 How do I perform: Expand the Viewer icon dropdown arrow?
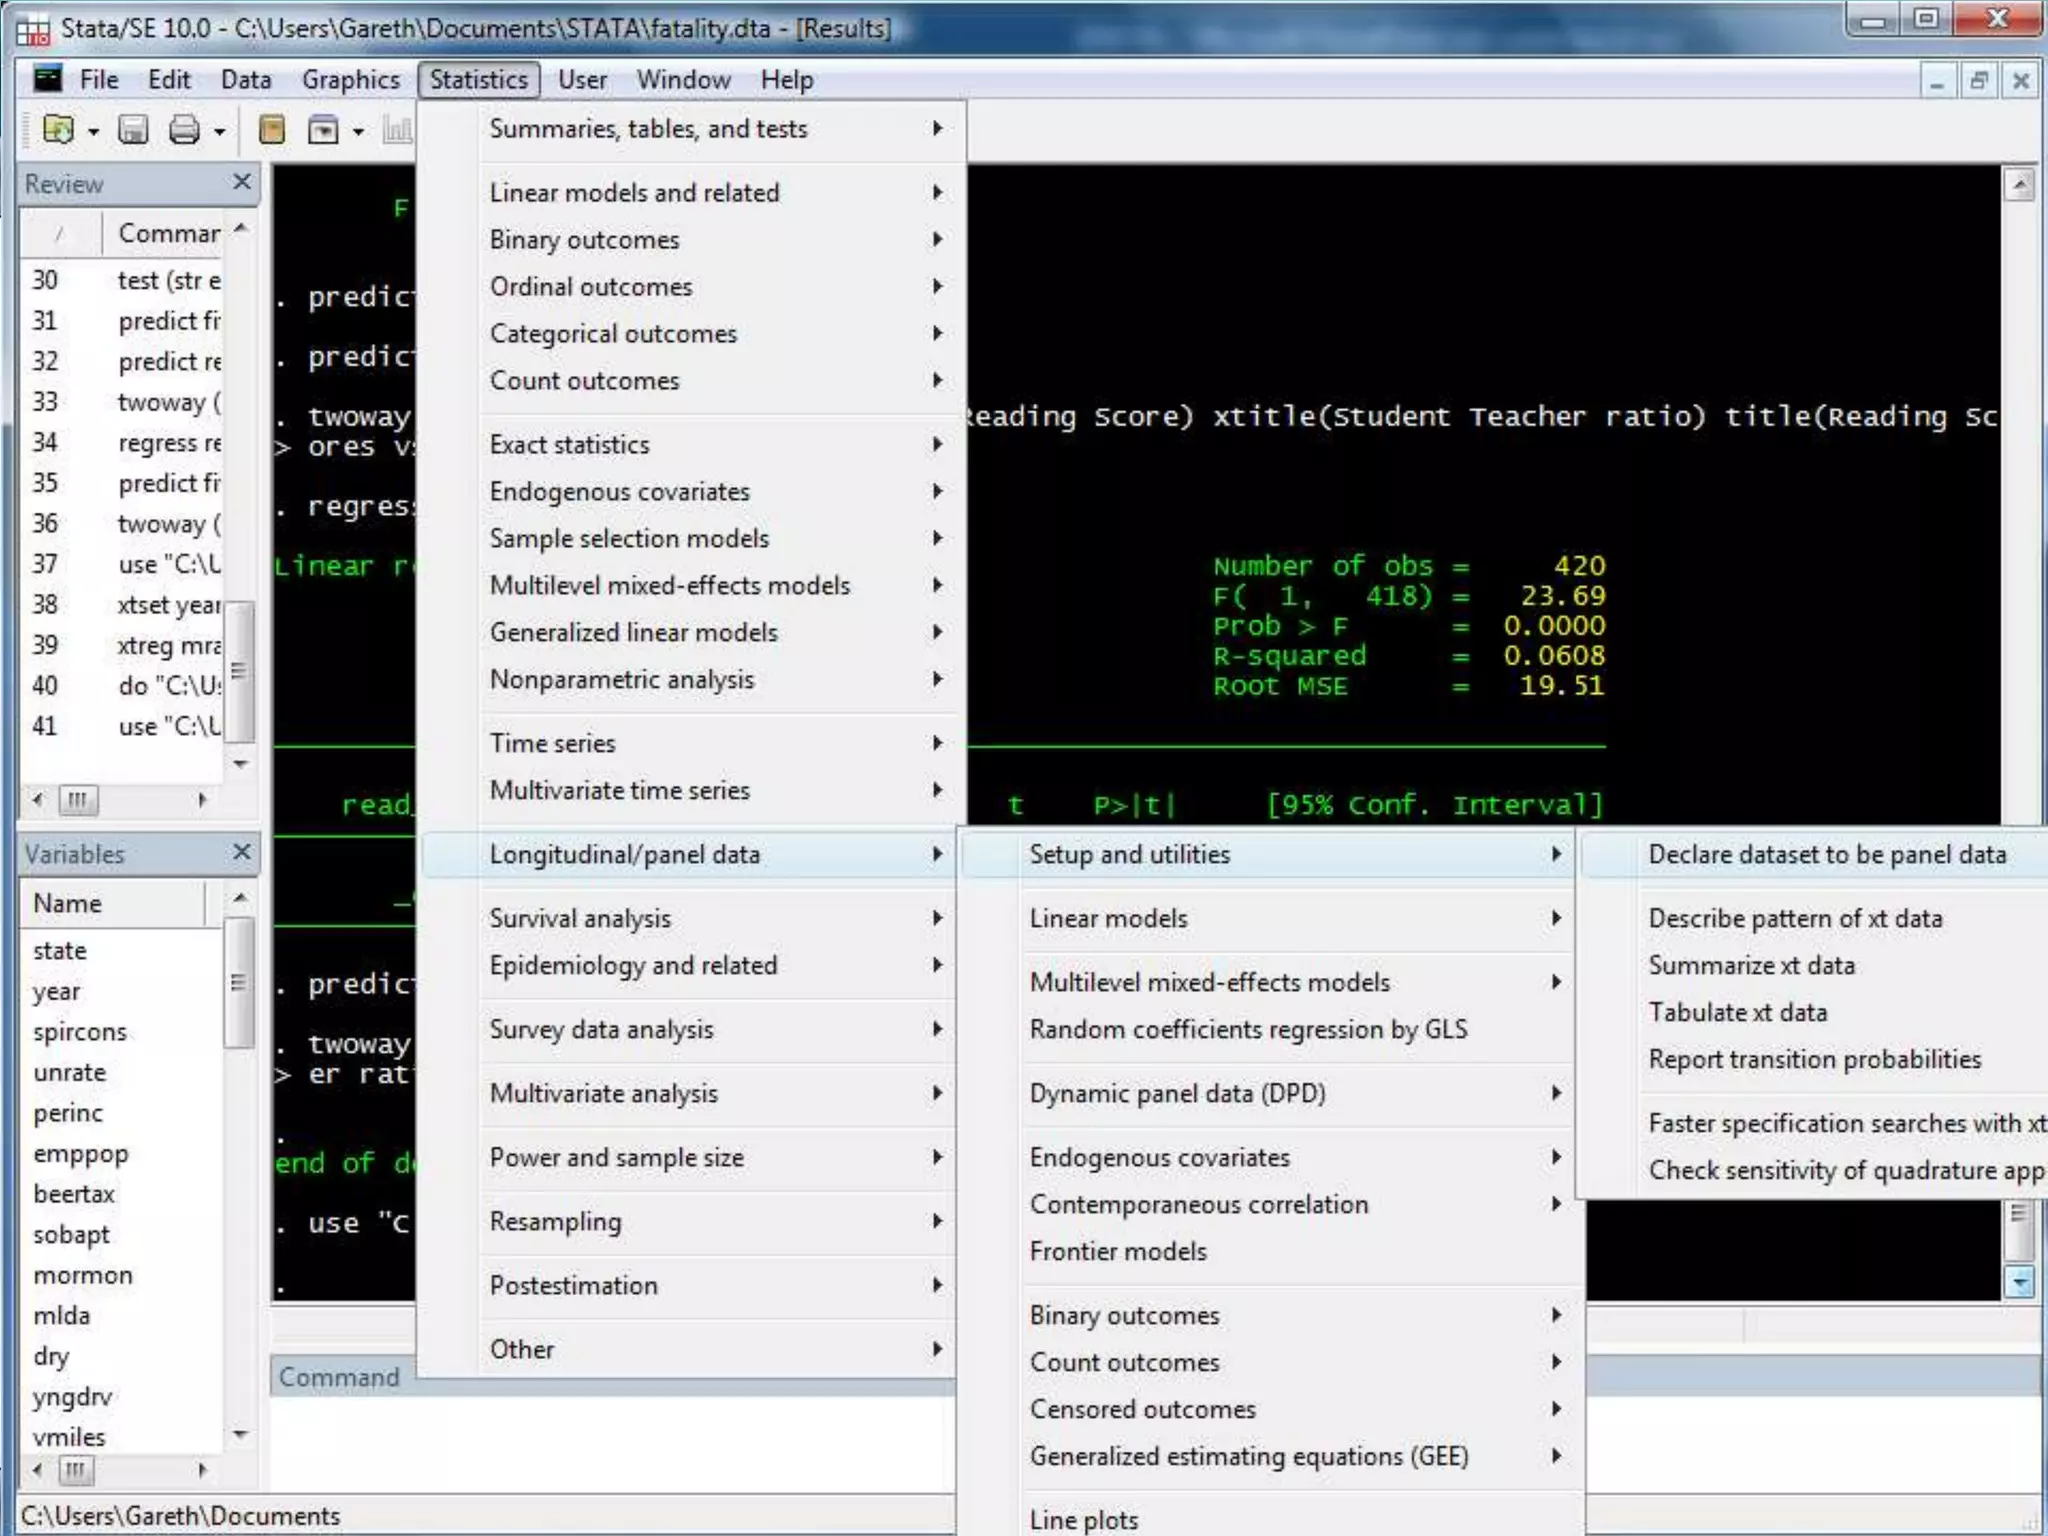pyautogui.click(x=358, y=132)
